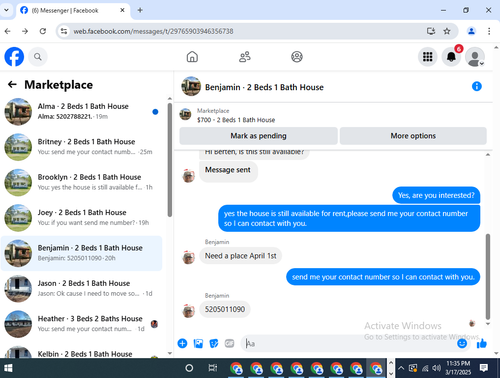The width and height of the screenshot is (500, 378).
Task: Bookmark this tab with star icon
Action: click(x=447, y=31)
